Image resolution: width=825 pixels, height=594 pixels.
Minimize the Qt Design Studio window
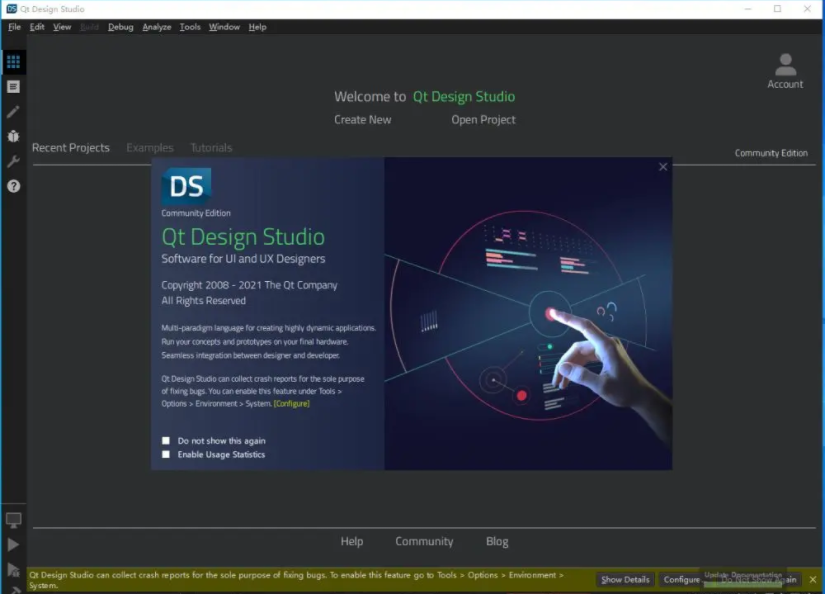[748, 9]
